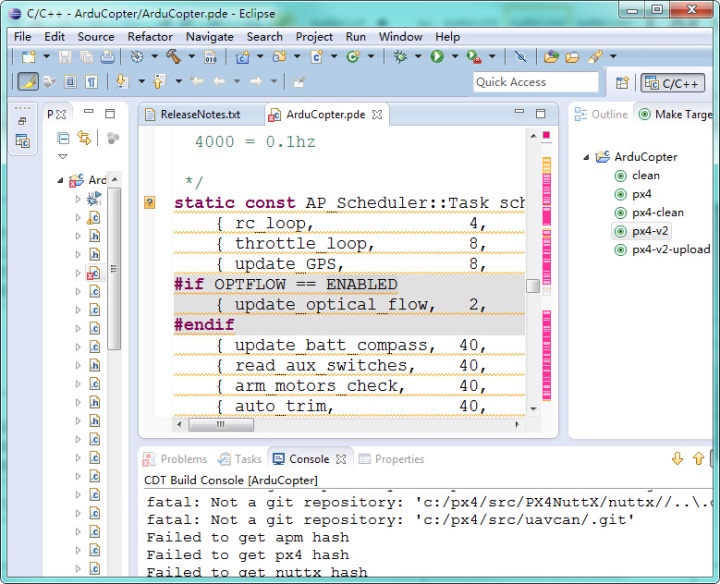
Task: Maximize the editor area
Action: pos(540,113)
